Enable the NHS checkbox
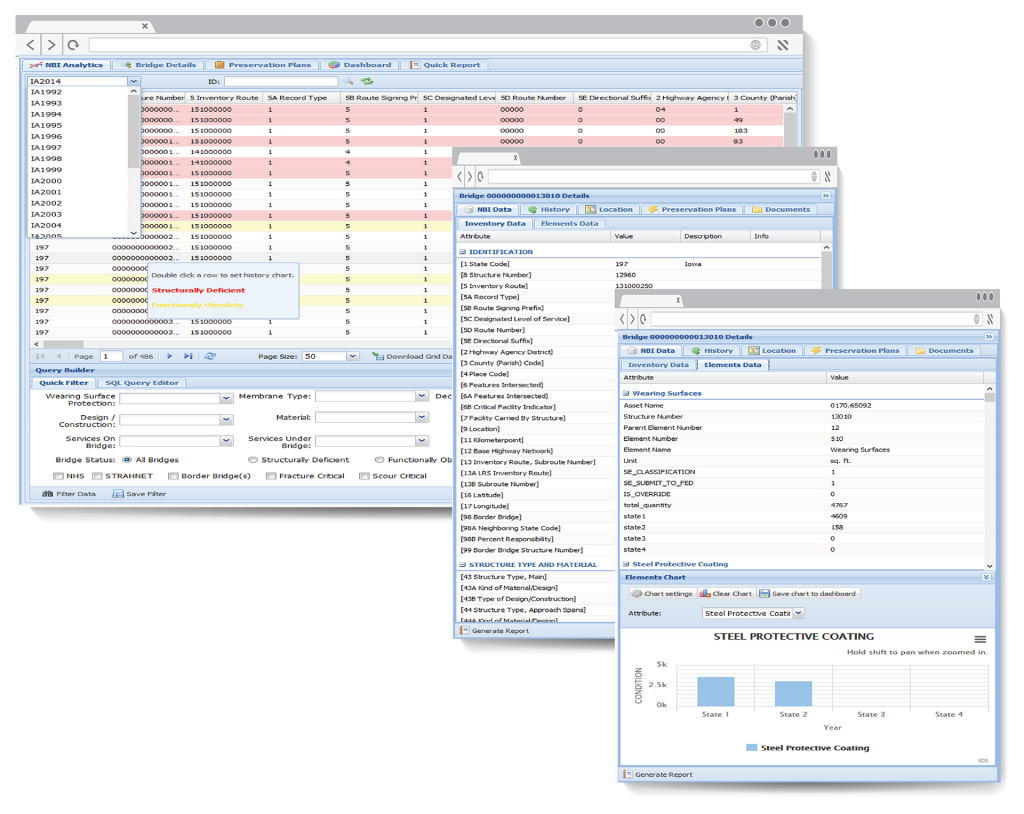The image size is (1024, 814). point(59,476)
